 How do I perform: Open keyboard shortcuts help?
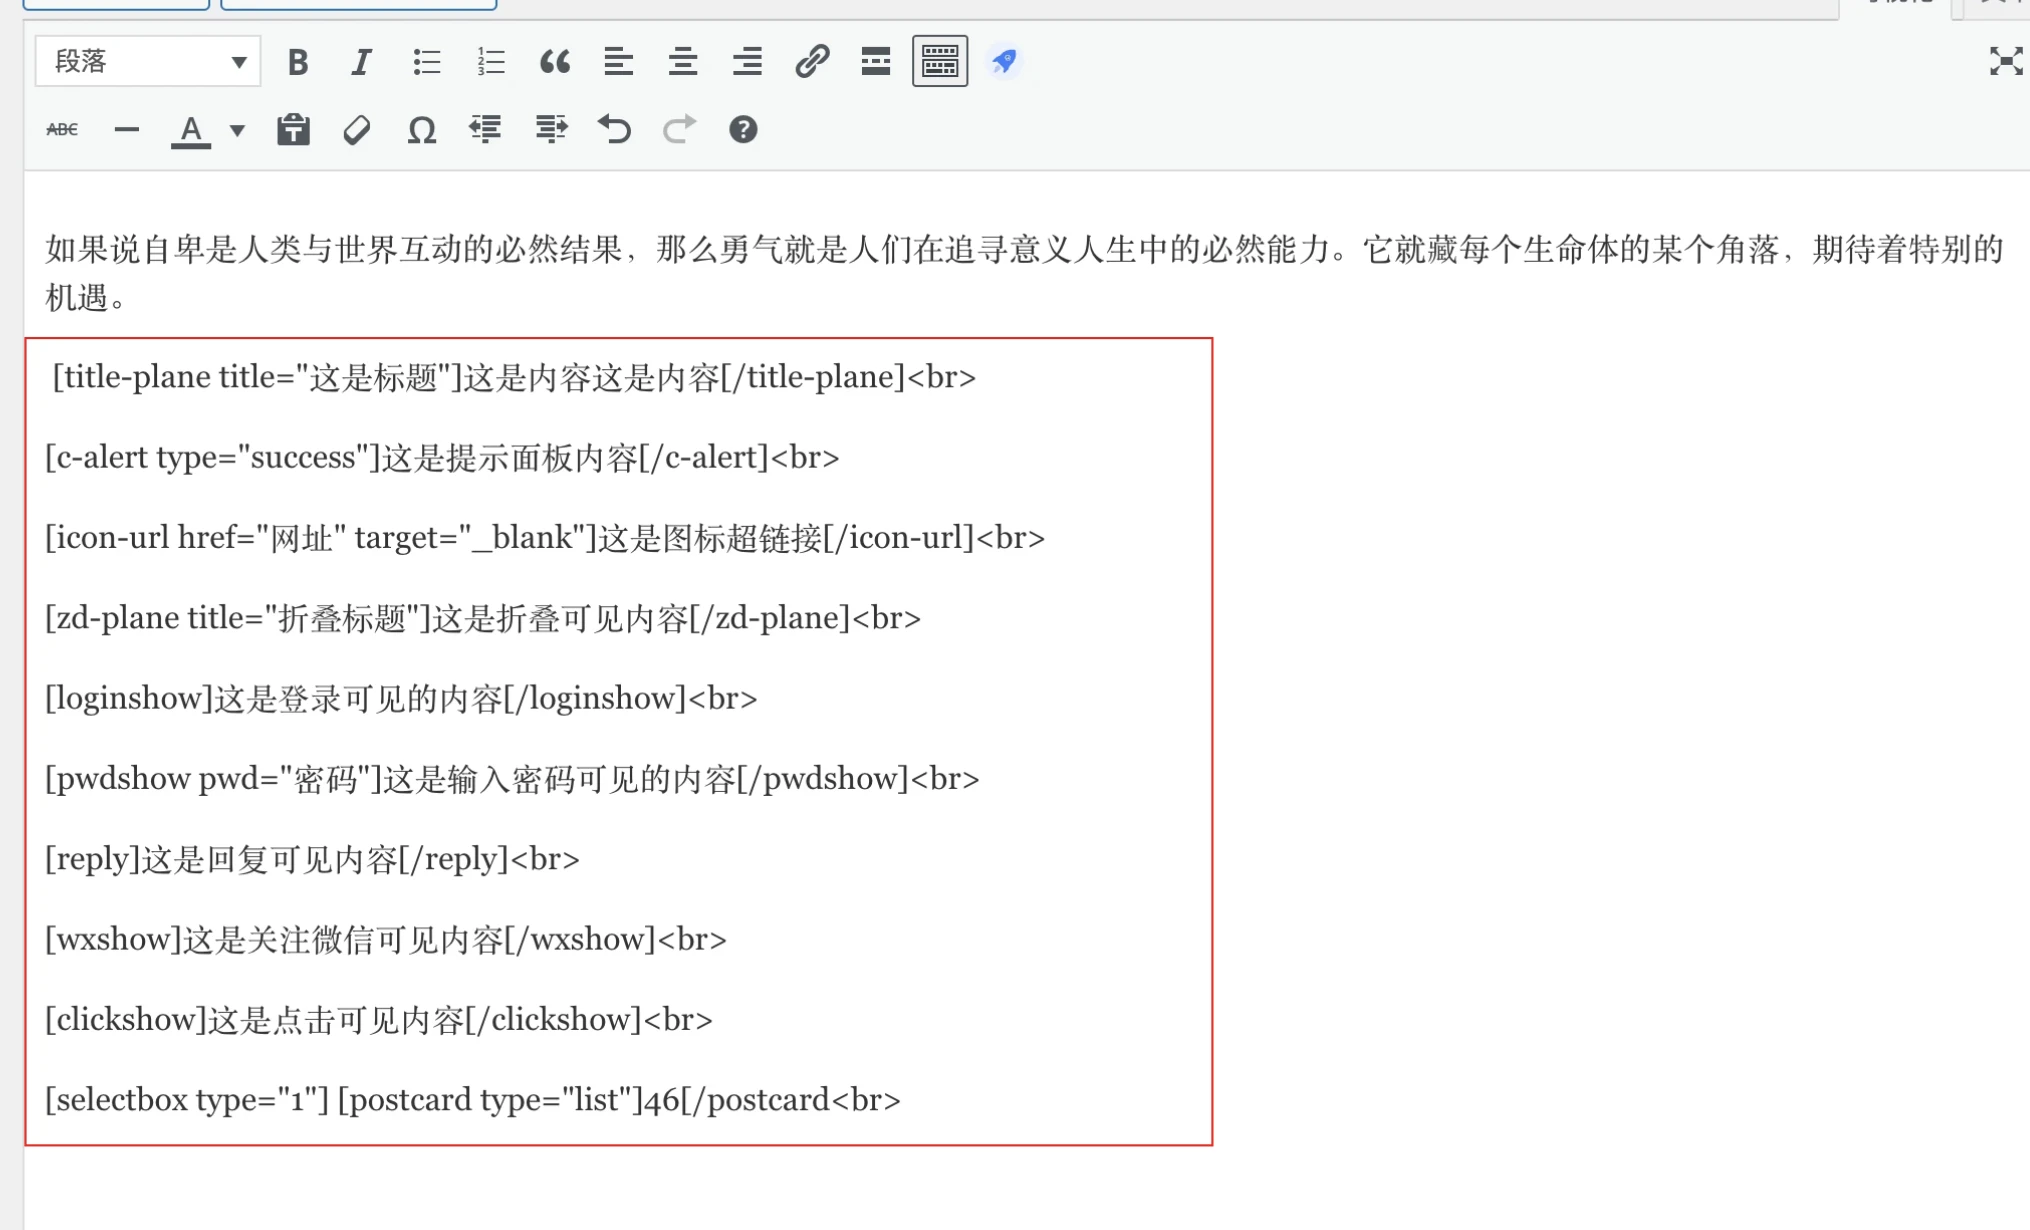(x=743, y=130)
